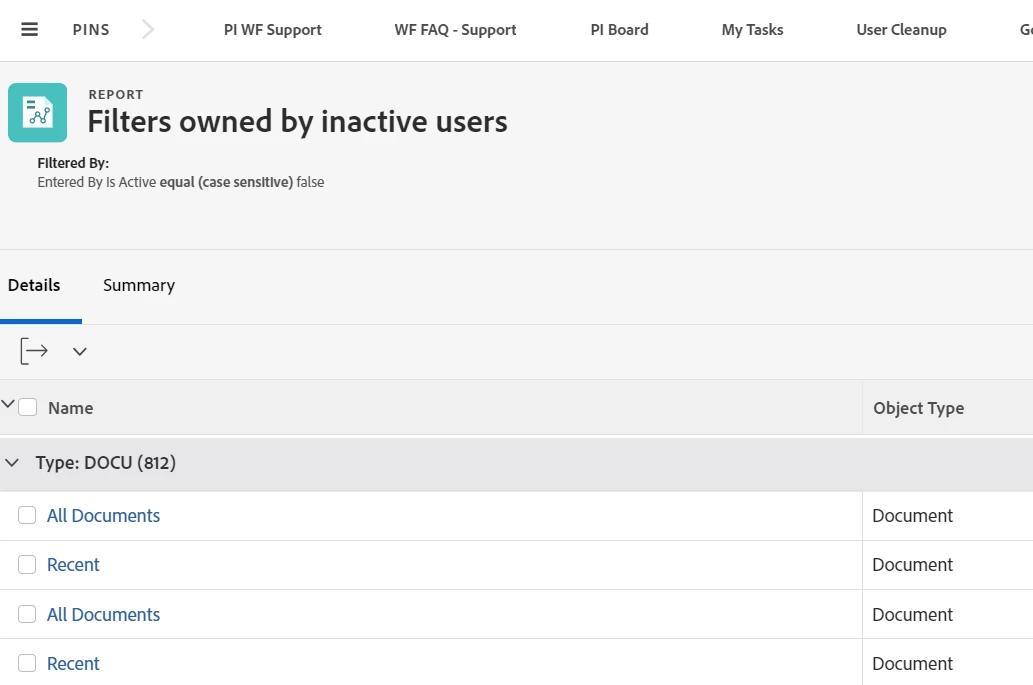Tick the first Recent row checkbox

point(27,564)
